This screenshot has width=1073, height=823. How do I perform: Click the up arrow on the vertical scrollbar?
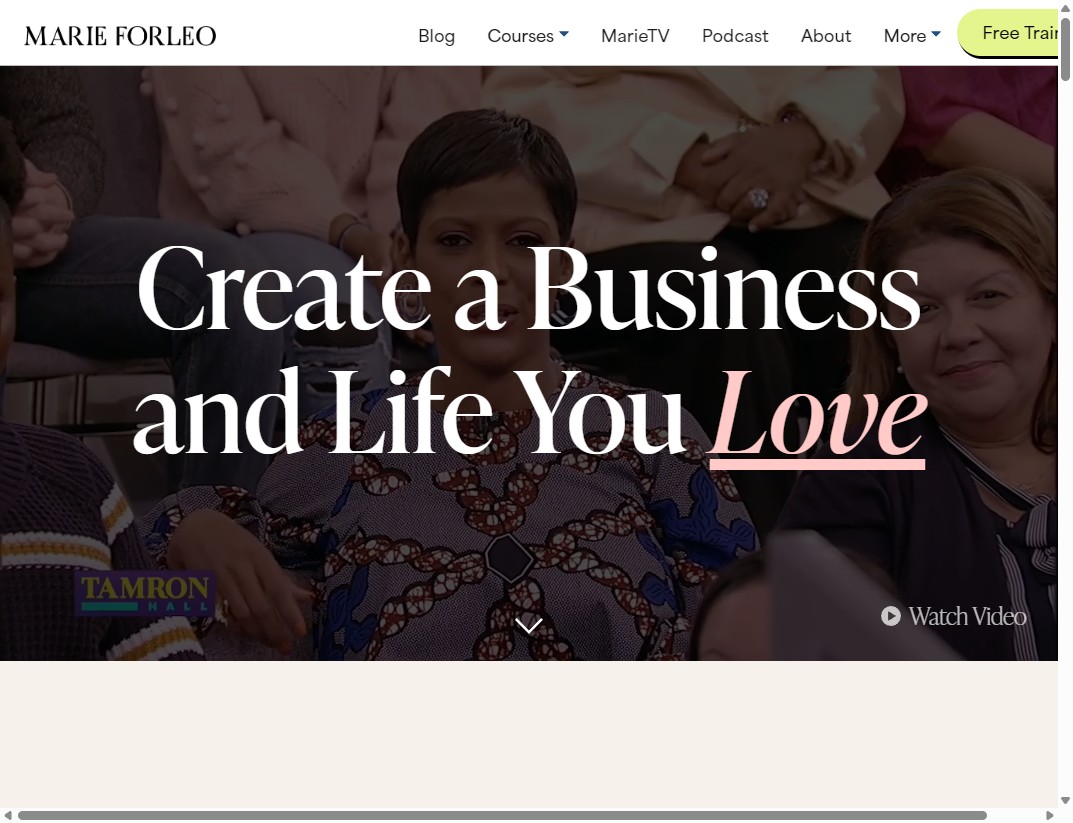coord(1065,8)
